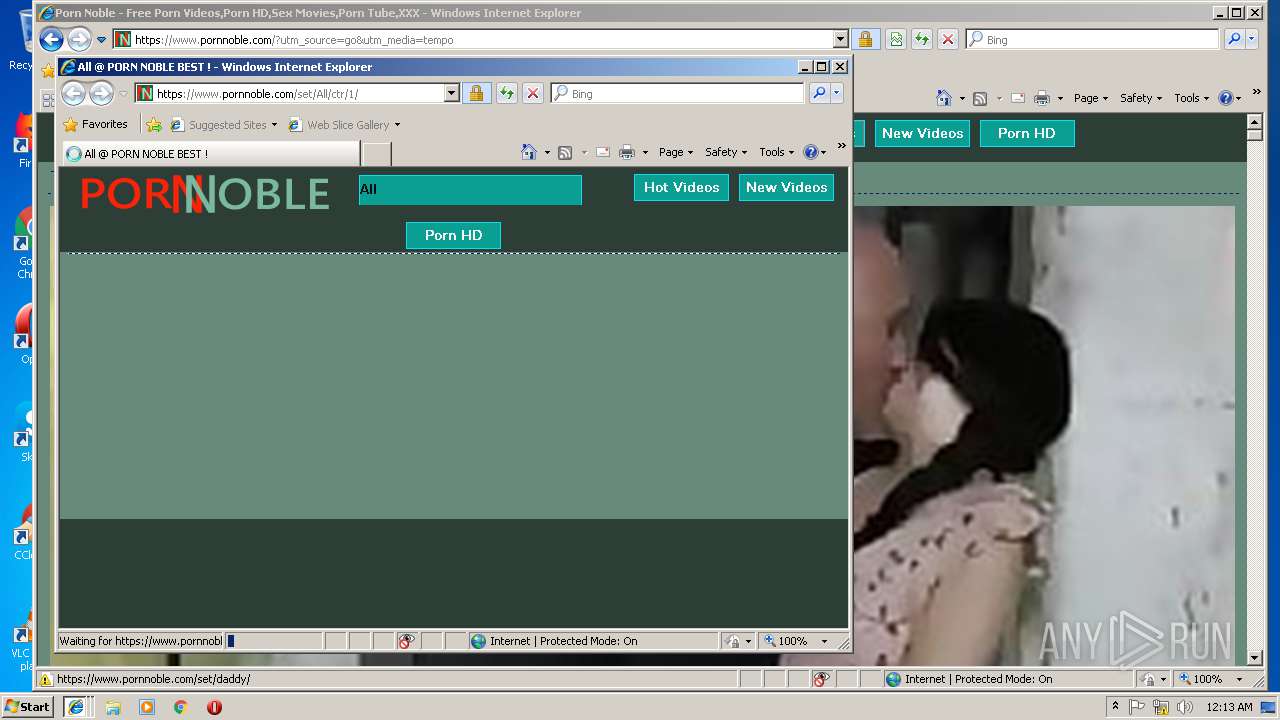Click the clock showing 12:13 AM

click(x=1228, y=707)
